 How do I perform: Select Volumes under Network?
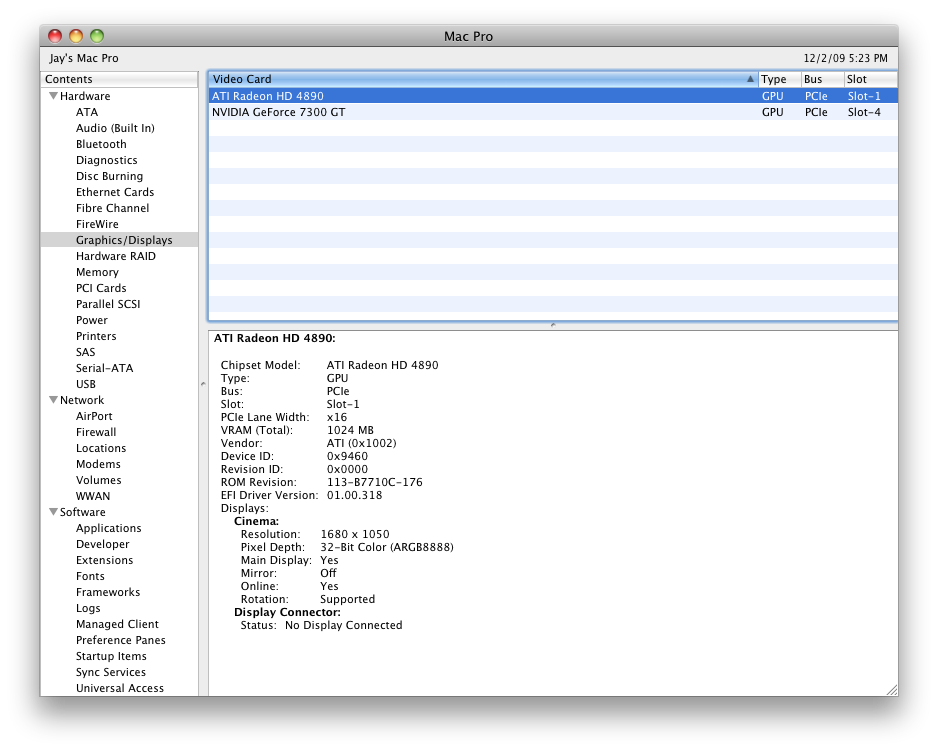pyautogui.click(x=98, y=480)
